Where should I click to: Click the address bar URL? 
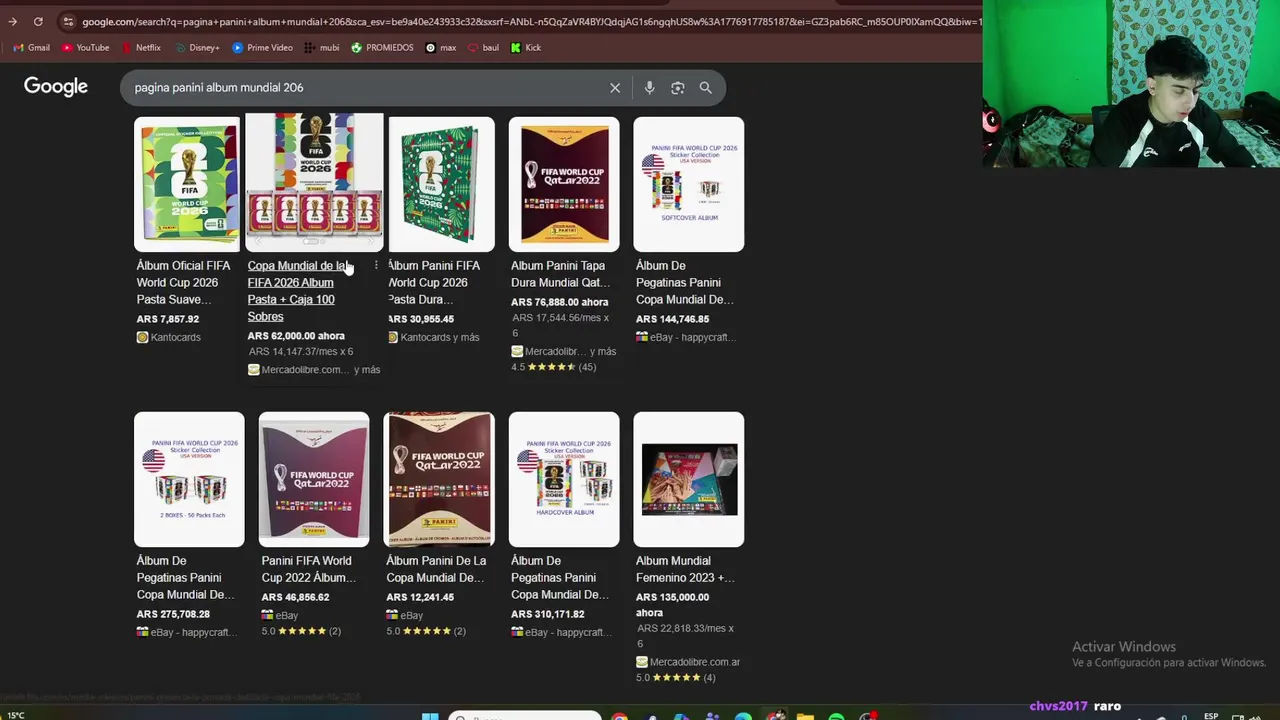530,21
